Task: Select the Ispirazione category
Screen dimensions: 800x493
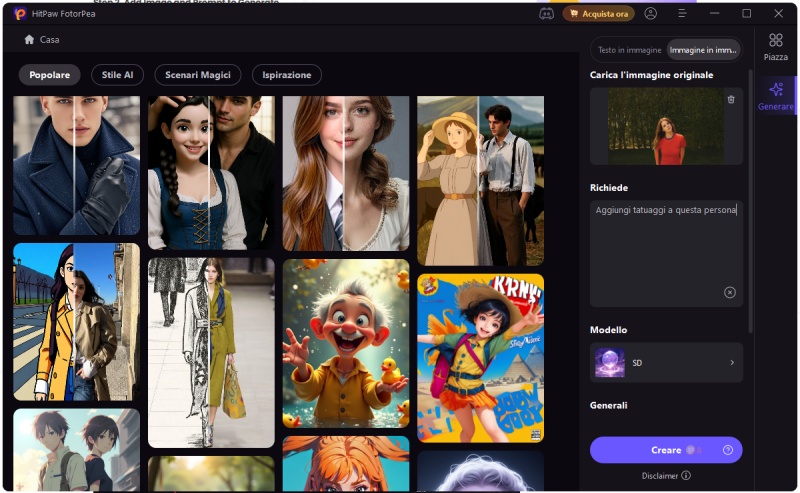Action: 287,75
